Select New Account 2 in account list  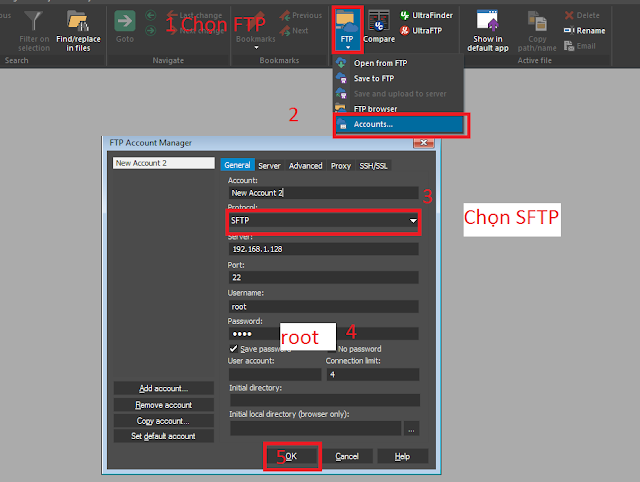pos(163,163)
